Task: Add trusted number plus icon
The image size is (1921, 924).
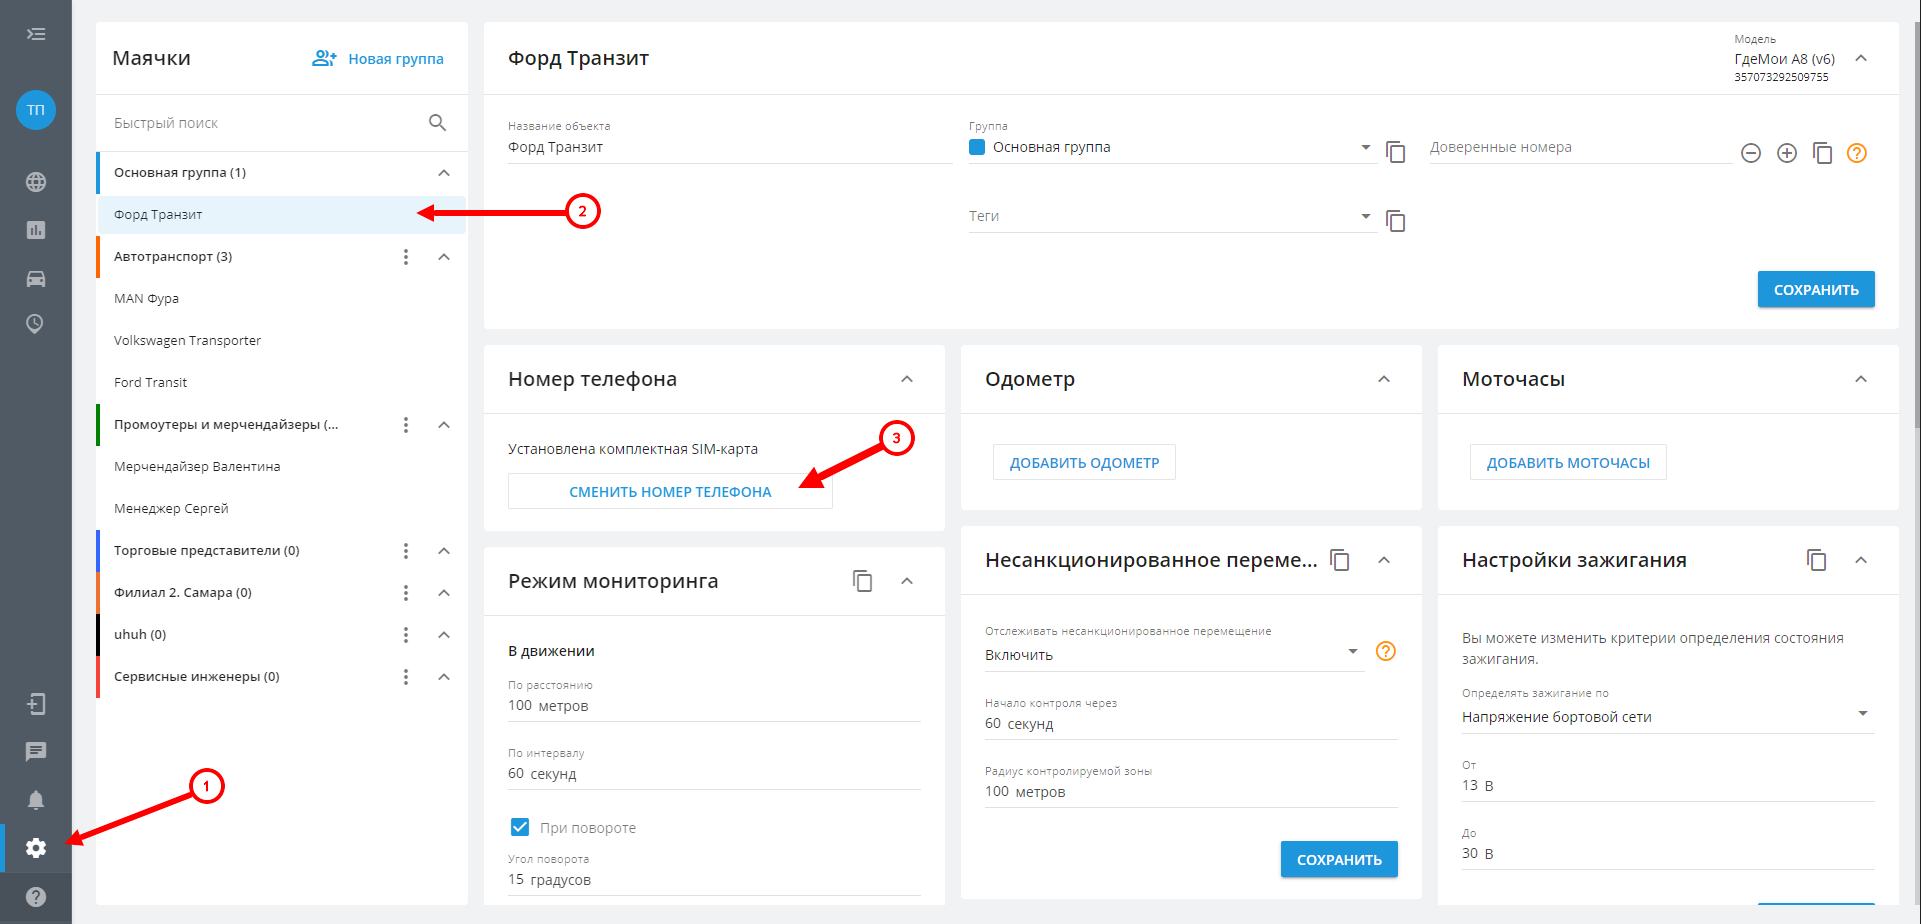Action: tap(1786, 153)
